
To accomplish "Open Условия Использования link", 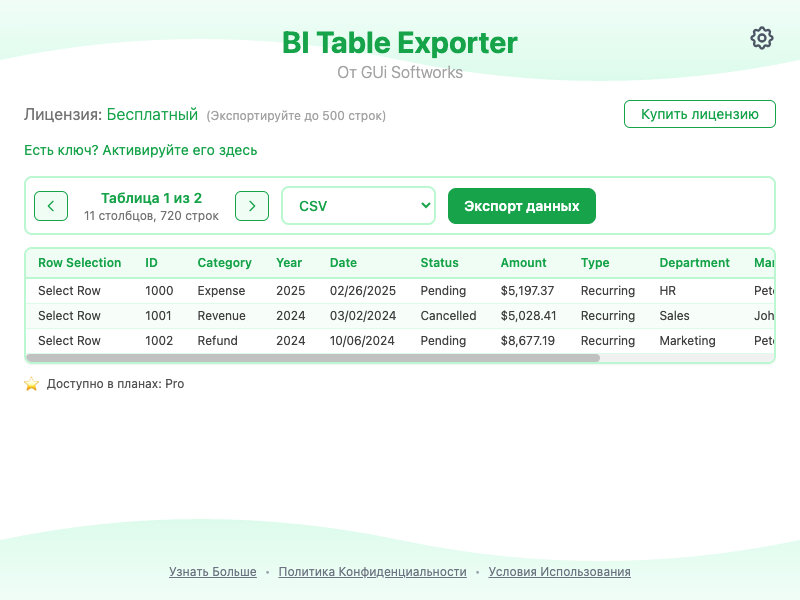I will [x=559, y=572].
